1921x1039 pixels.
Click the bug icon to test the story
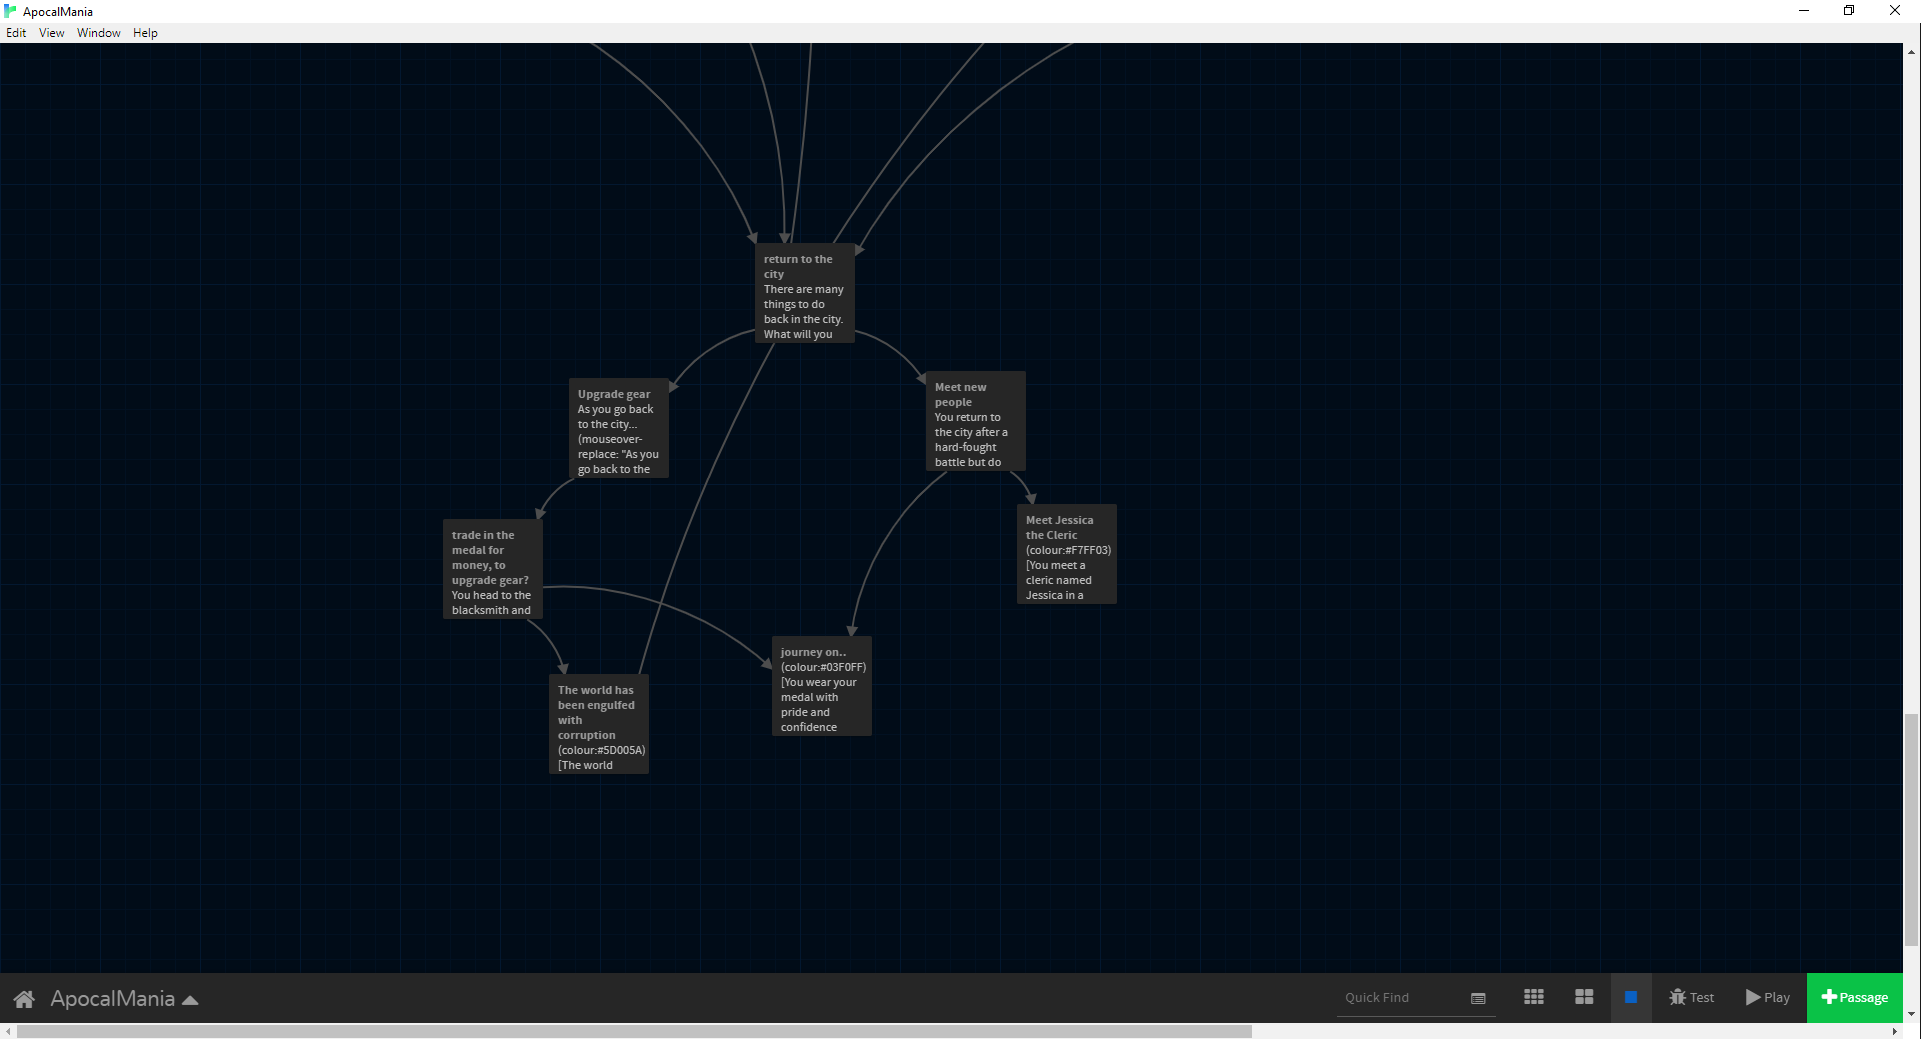coord(1676,997)
